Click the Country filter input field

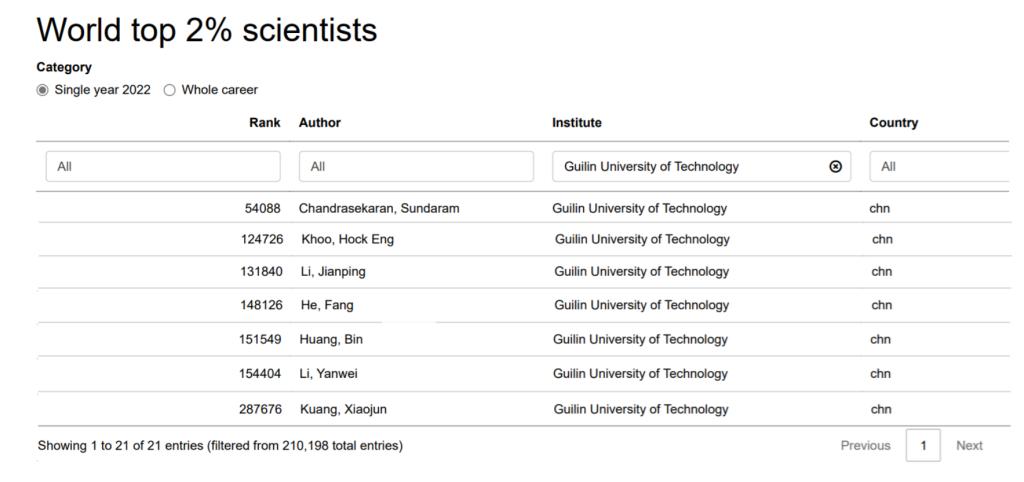940,167
